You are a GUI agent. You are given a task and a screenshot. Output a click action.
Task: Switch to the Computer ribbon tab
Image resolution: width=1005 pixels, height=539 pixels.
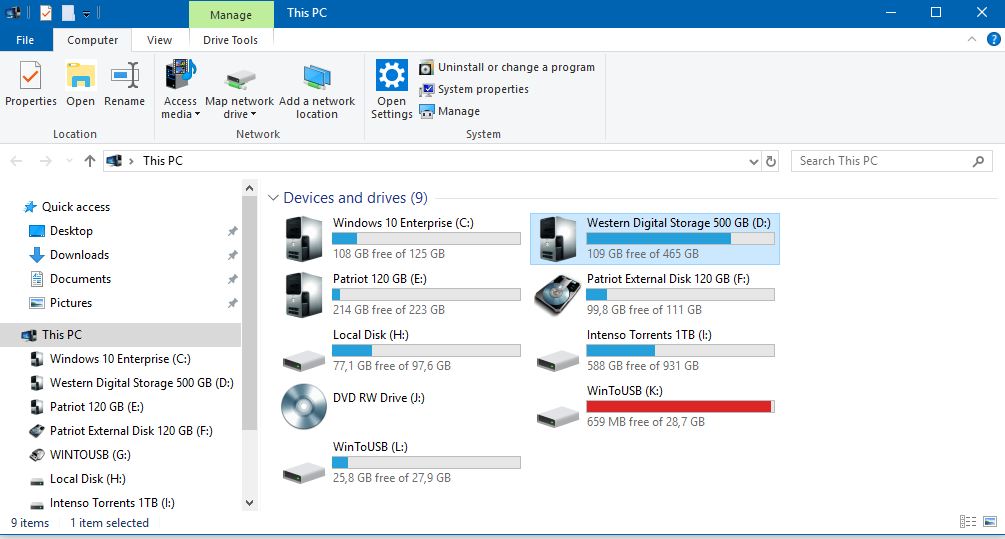pyautogui.click(x=92, y=40)
